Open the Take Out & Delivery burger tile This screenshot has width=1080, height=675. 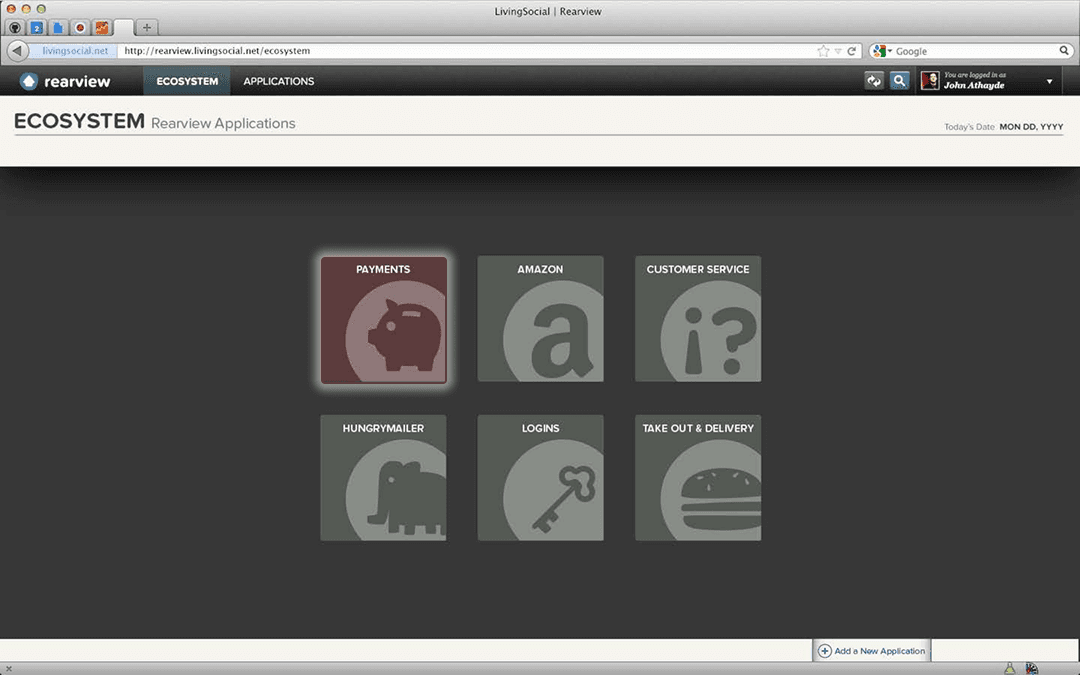click(x=698, y=477)
